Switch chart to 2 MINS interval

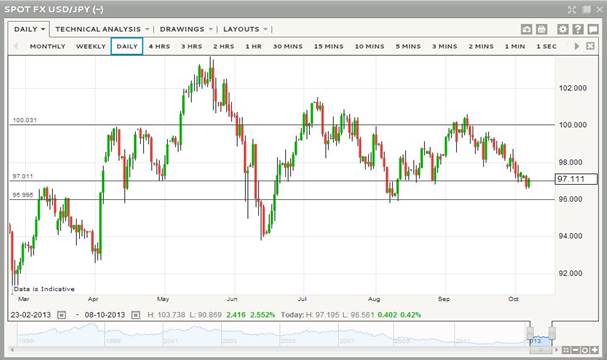click(x=481, y=46)
